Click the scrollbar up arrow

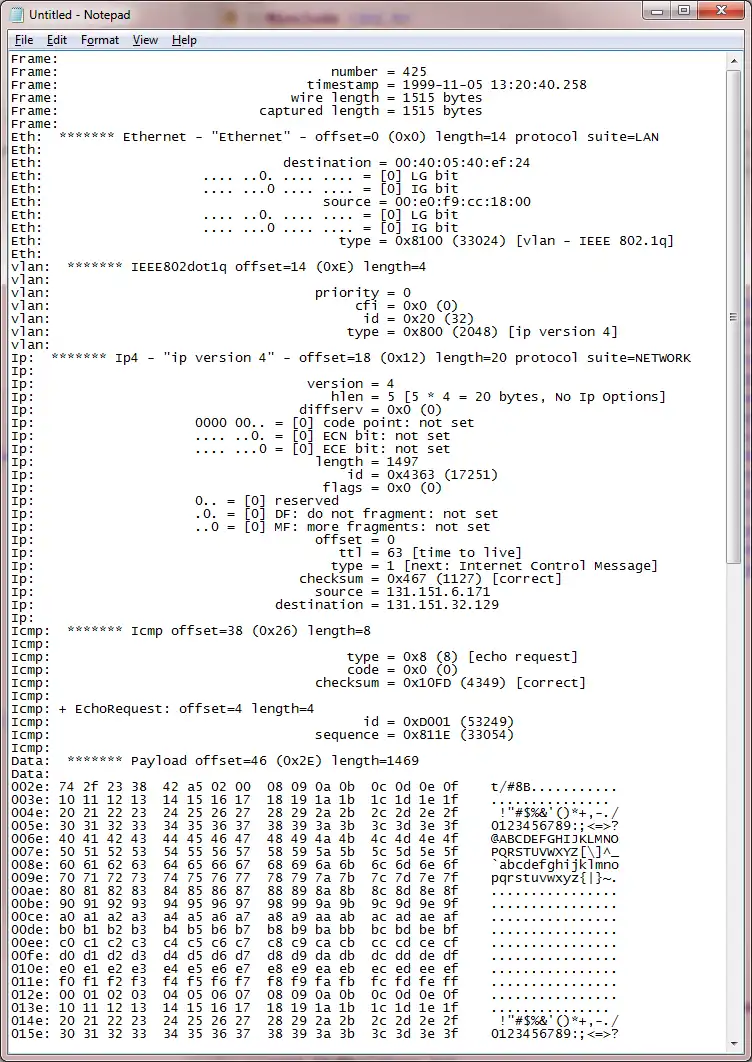point(734,61)
